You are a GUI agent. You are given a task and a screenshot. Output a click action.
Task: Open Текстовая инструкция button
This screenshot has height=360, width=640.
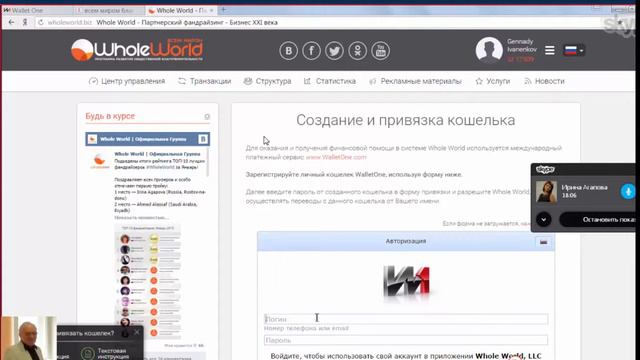pos(105,353)
